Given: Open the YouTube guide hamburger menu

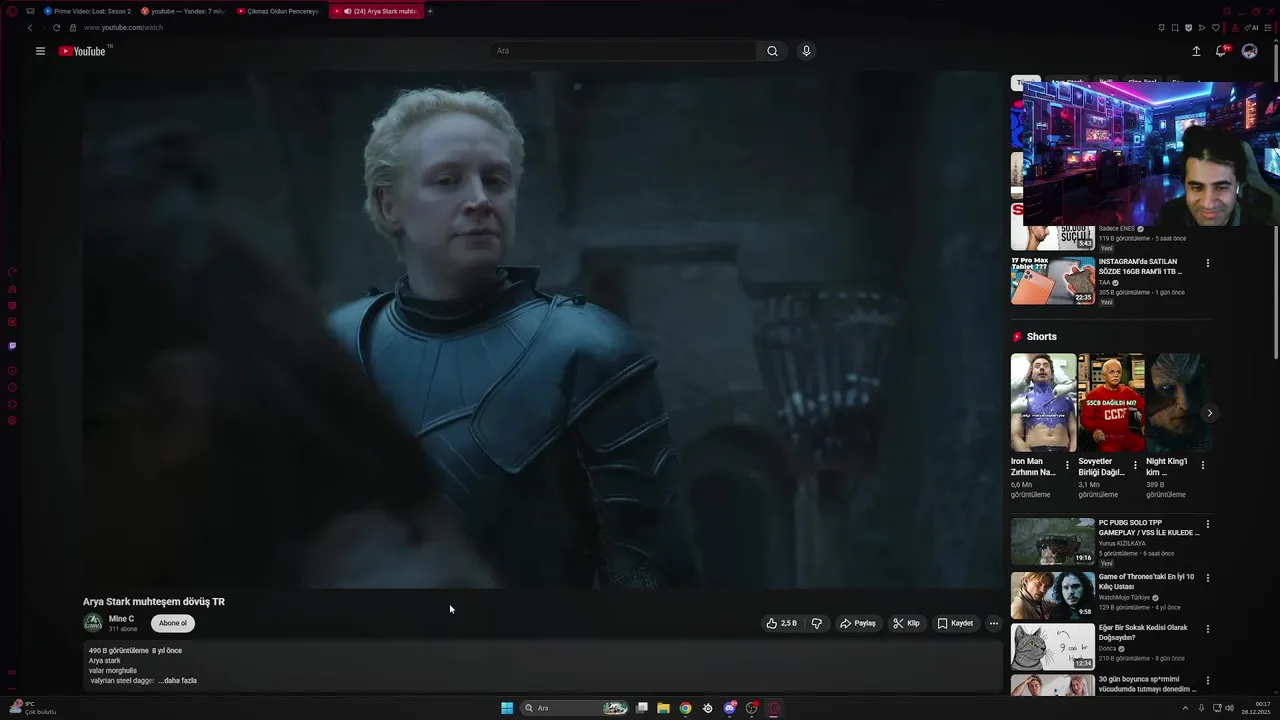Looking at the screenshot, I should click(40, 51).
